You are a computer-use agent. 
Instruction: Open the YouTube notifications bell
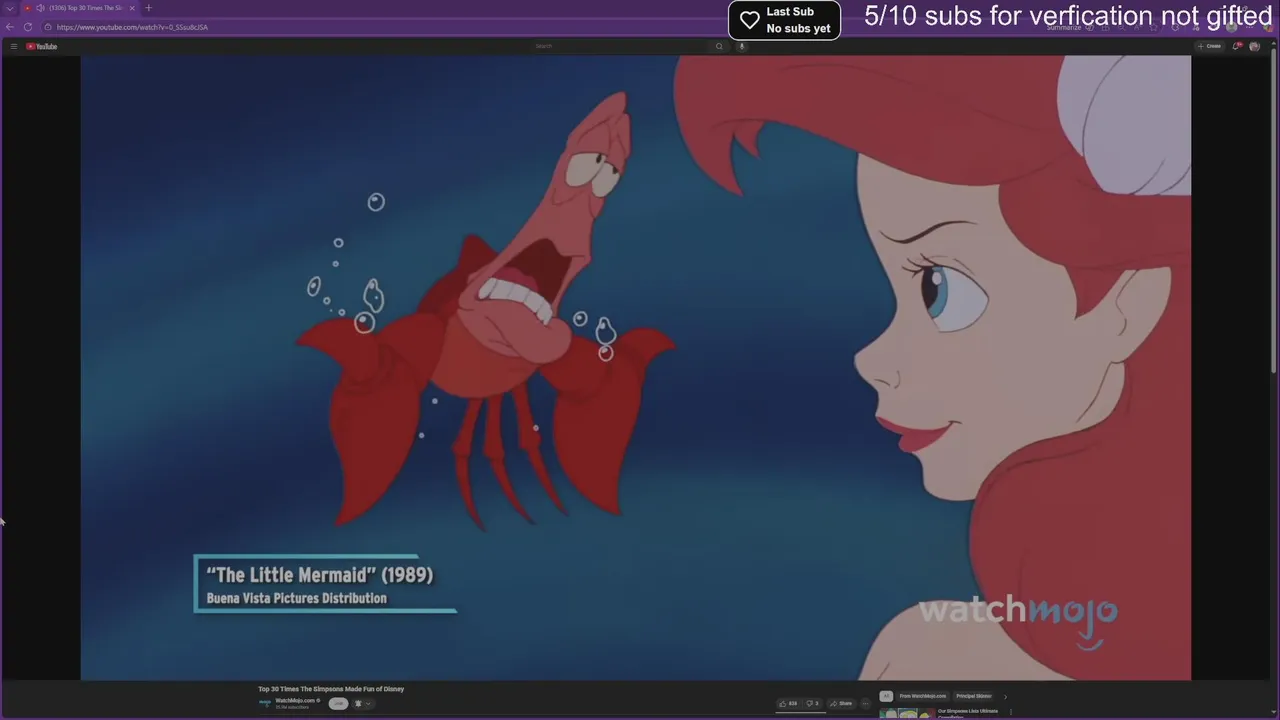1237,46
